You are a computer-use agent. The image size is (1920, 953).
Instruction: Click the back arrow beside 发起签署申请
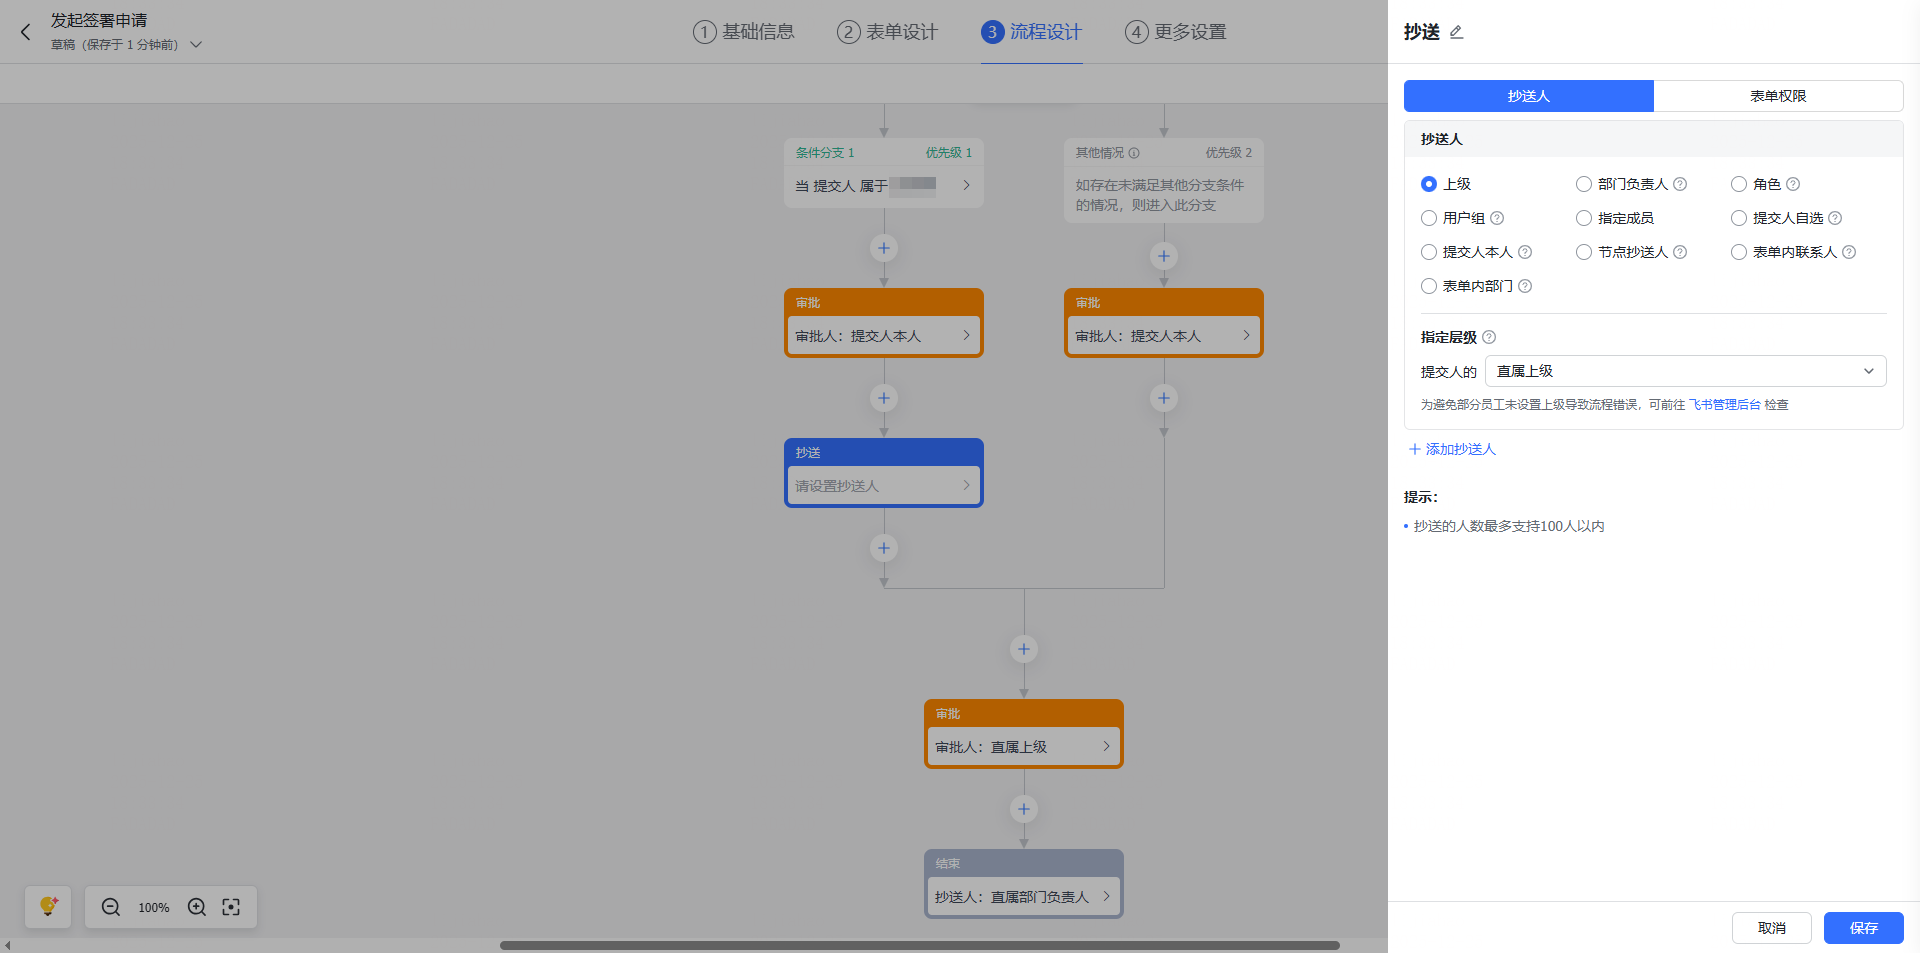click(x=26, y=32)
